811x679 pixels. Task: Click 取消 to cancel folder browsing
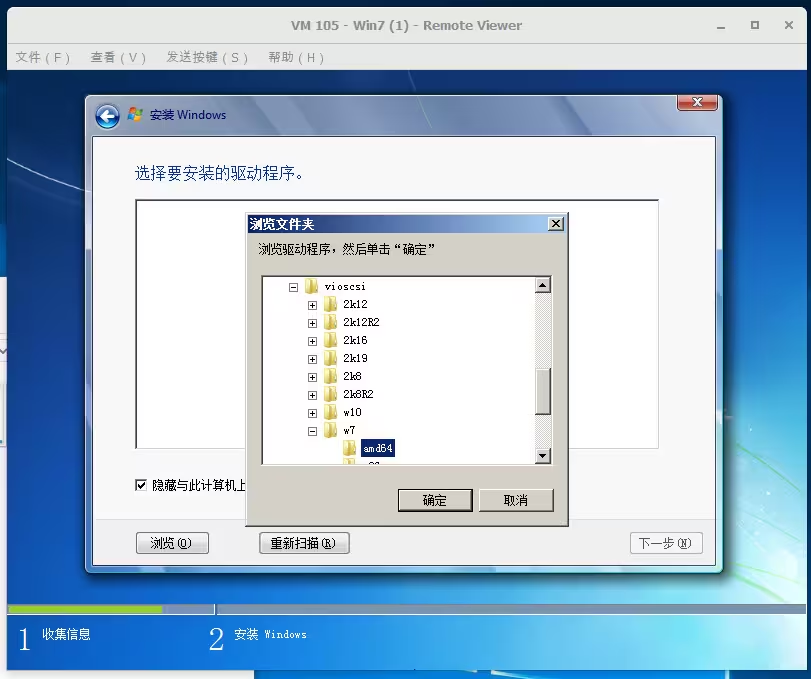pos(516,500)
